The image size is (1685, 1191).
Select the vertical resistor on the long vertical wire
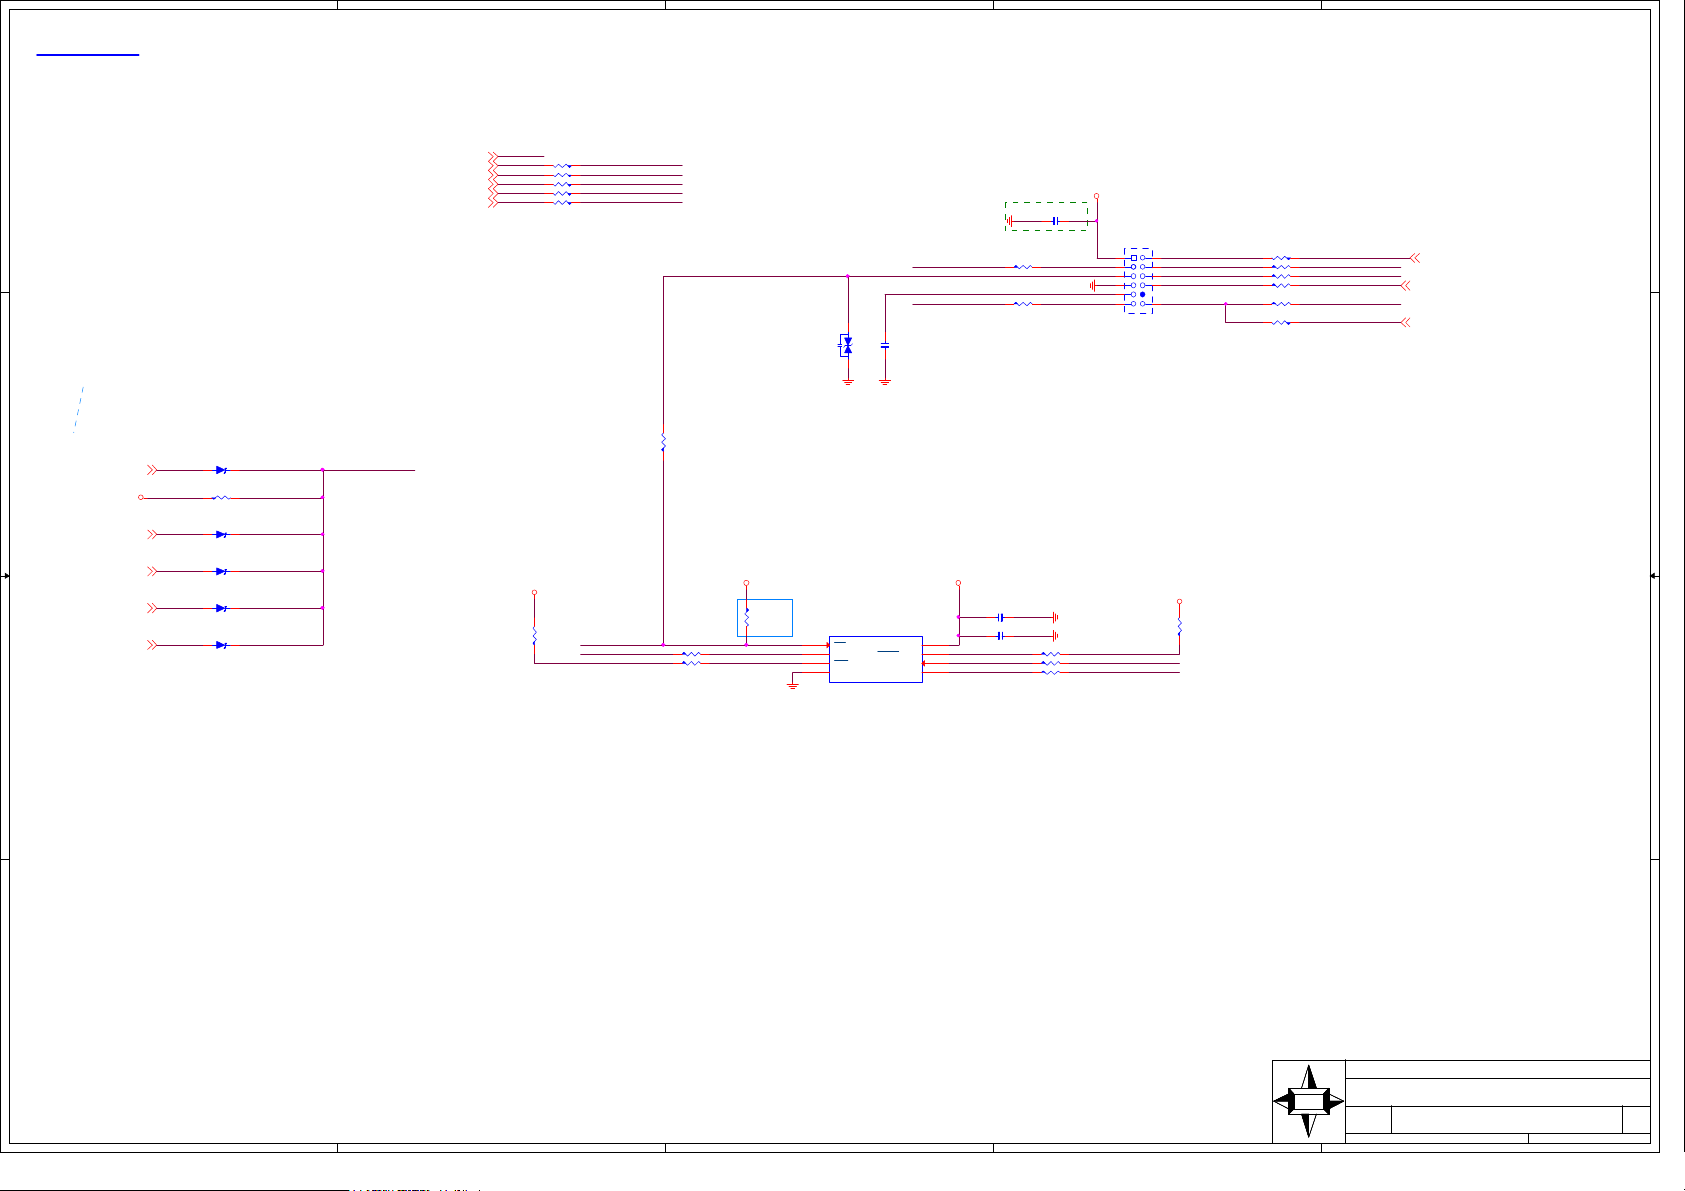[663, 442]
